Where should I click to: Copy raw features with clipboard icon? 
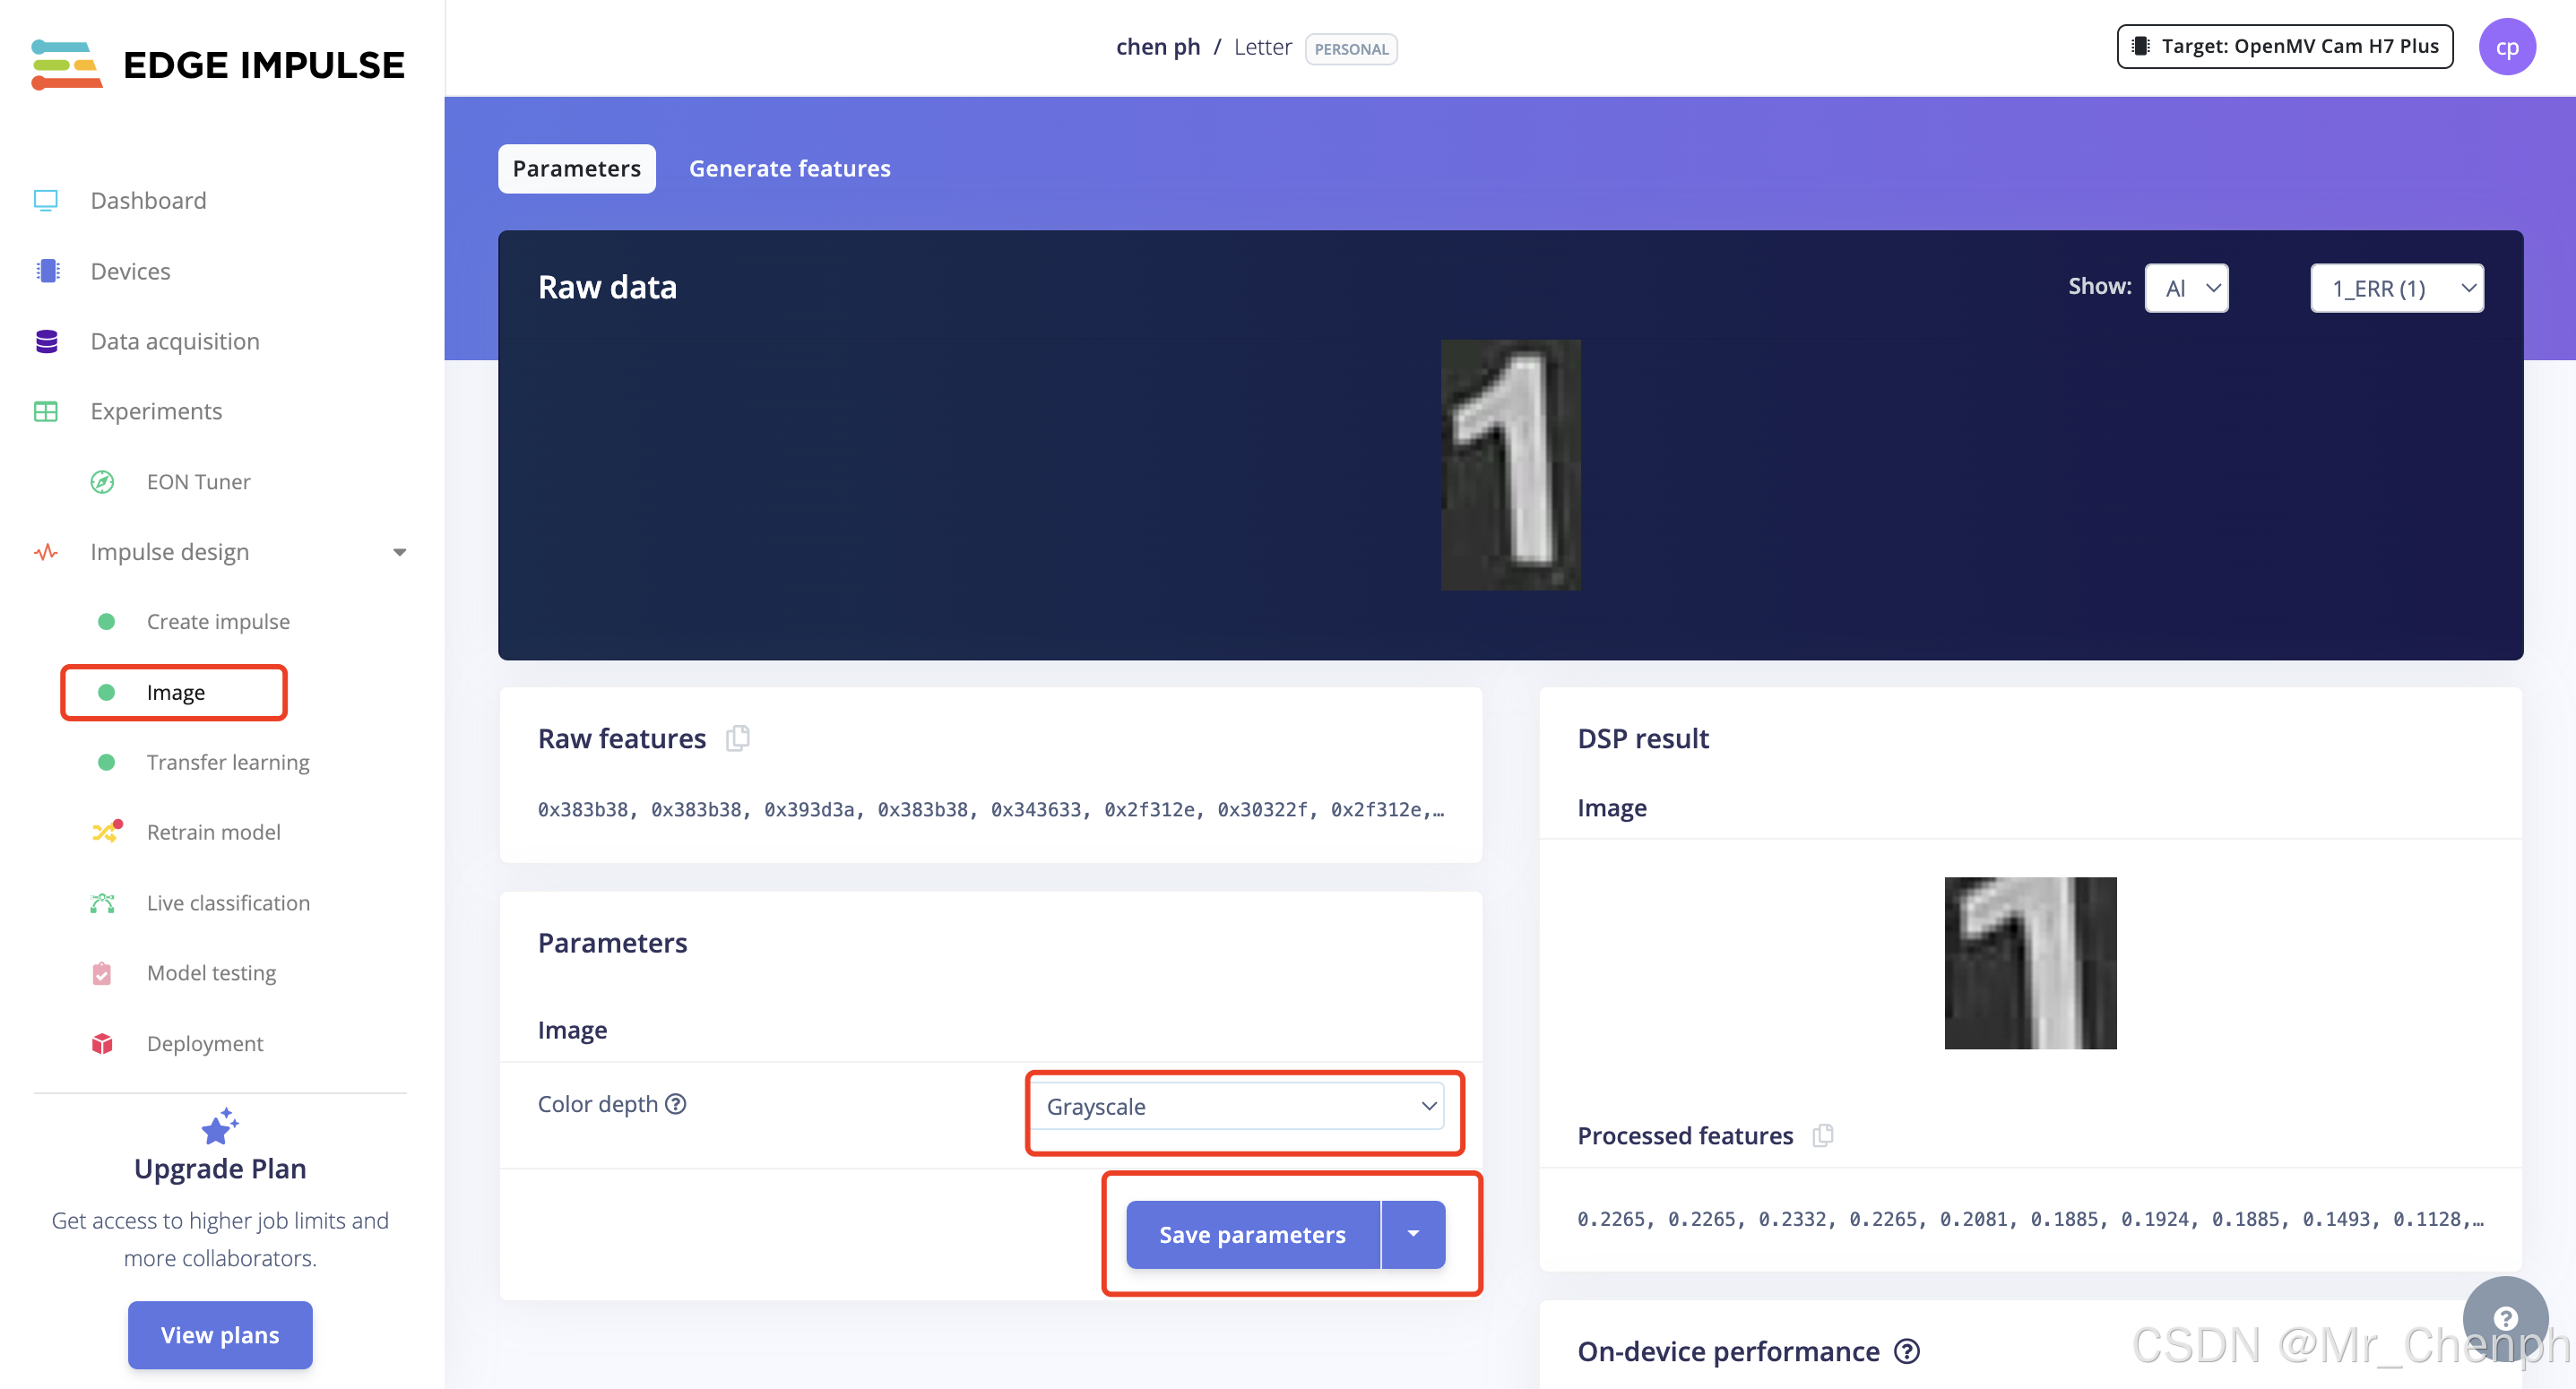pyautogui.click(x=738, y=738)
